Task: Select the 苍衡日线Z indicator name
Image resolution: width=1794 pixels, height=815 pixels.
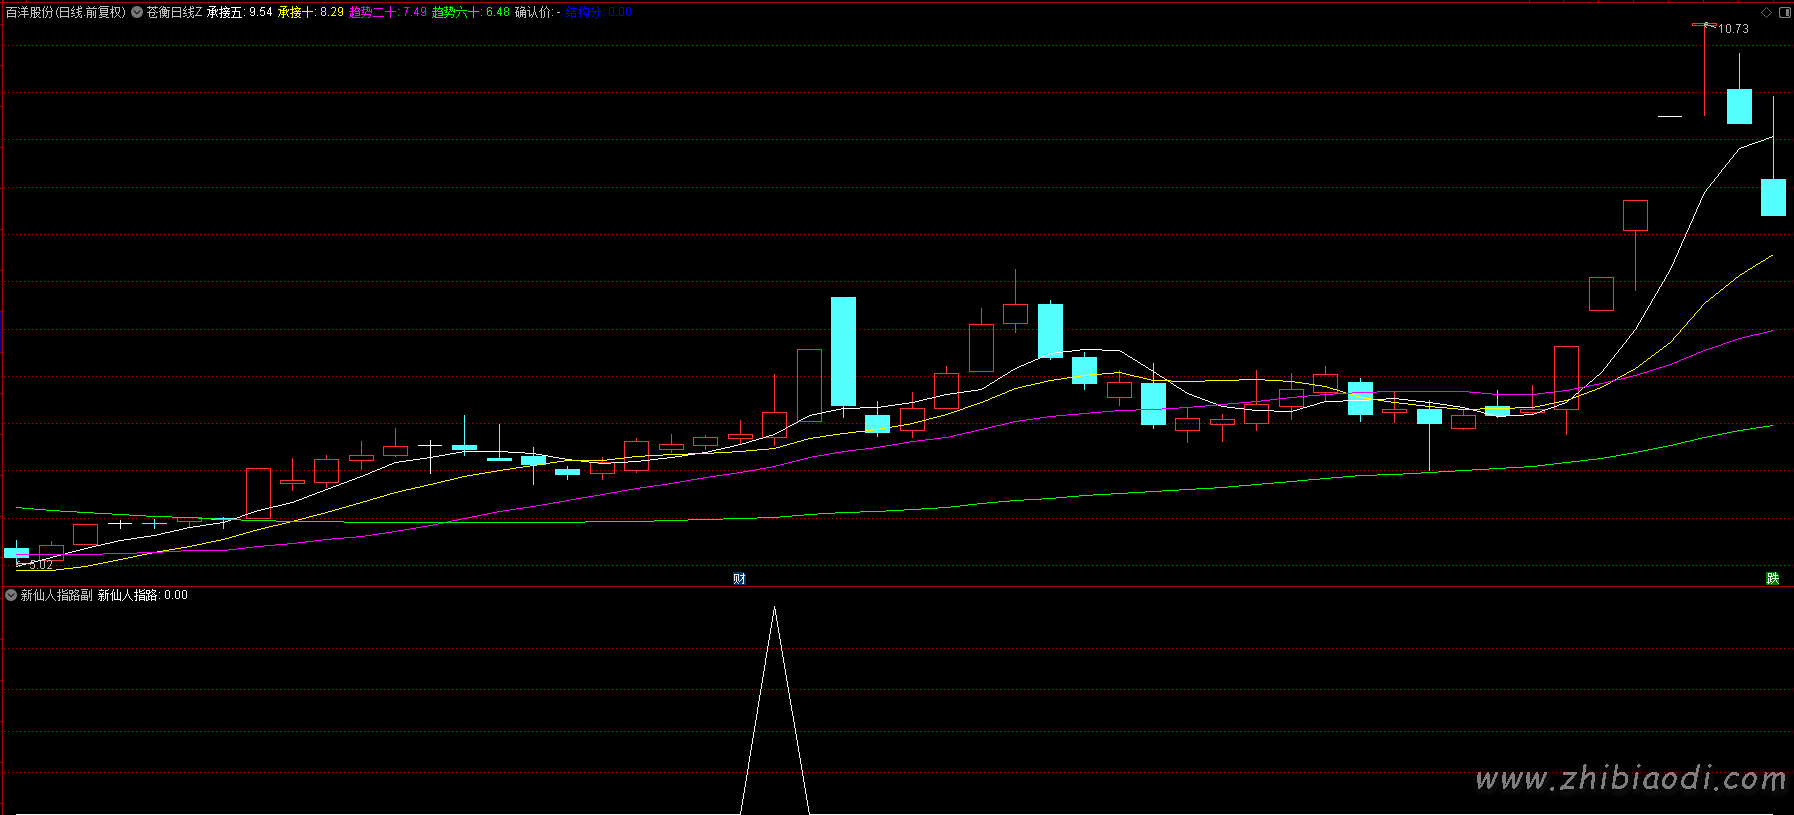Action: [x=174, y=12]
